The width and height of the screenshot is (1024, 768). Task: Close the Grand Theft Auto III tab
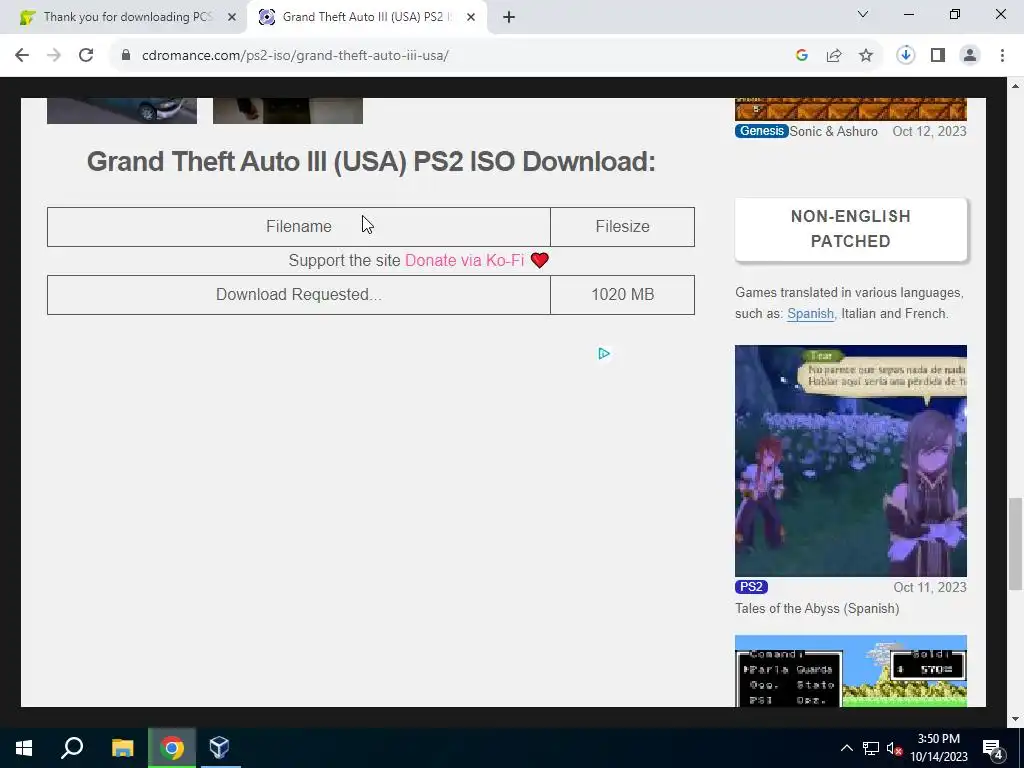471,18
